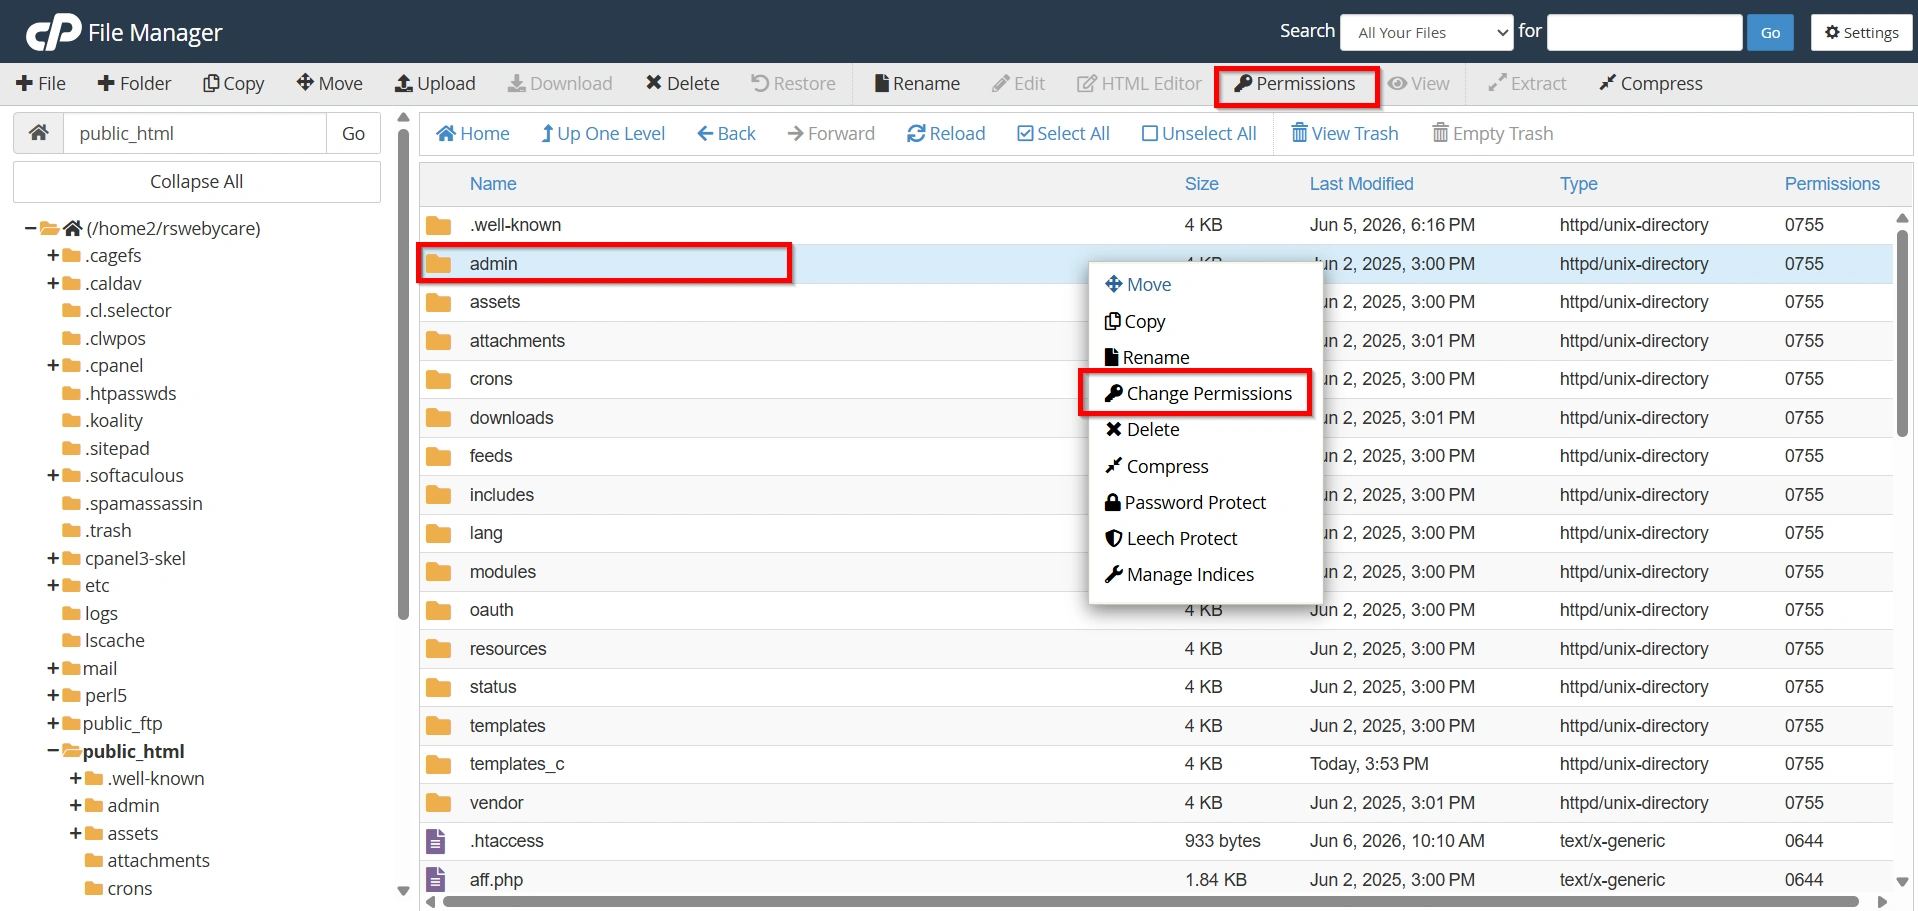Select the vendor folder name

pyautogui.click(x=496, y=803)
